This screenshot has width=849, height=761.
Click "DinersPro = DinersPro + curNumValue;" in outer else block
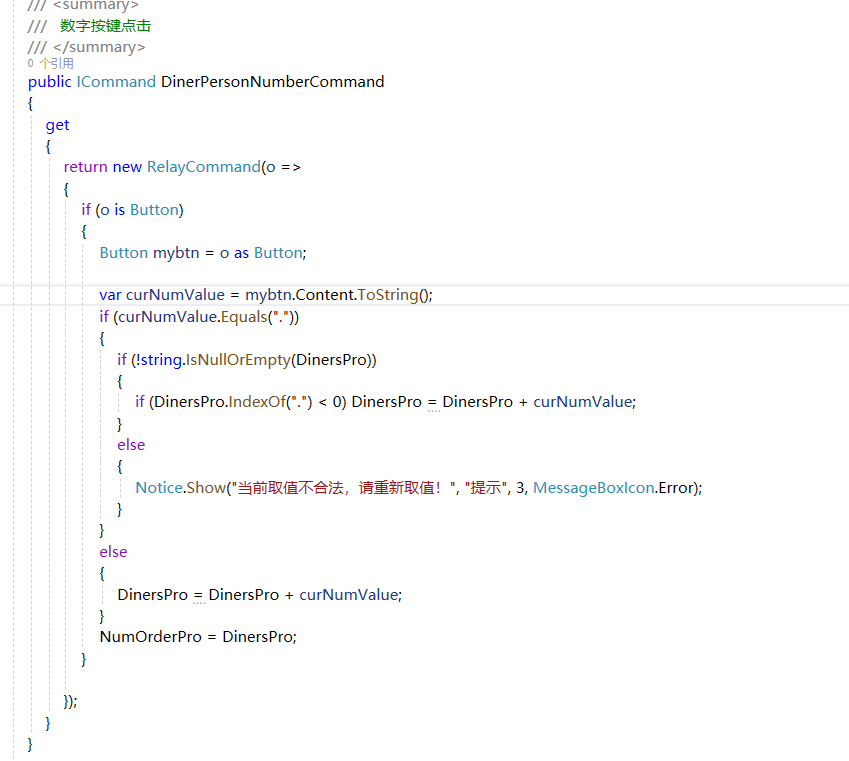[260, 595]
